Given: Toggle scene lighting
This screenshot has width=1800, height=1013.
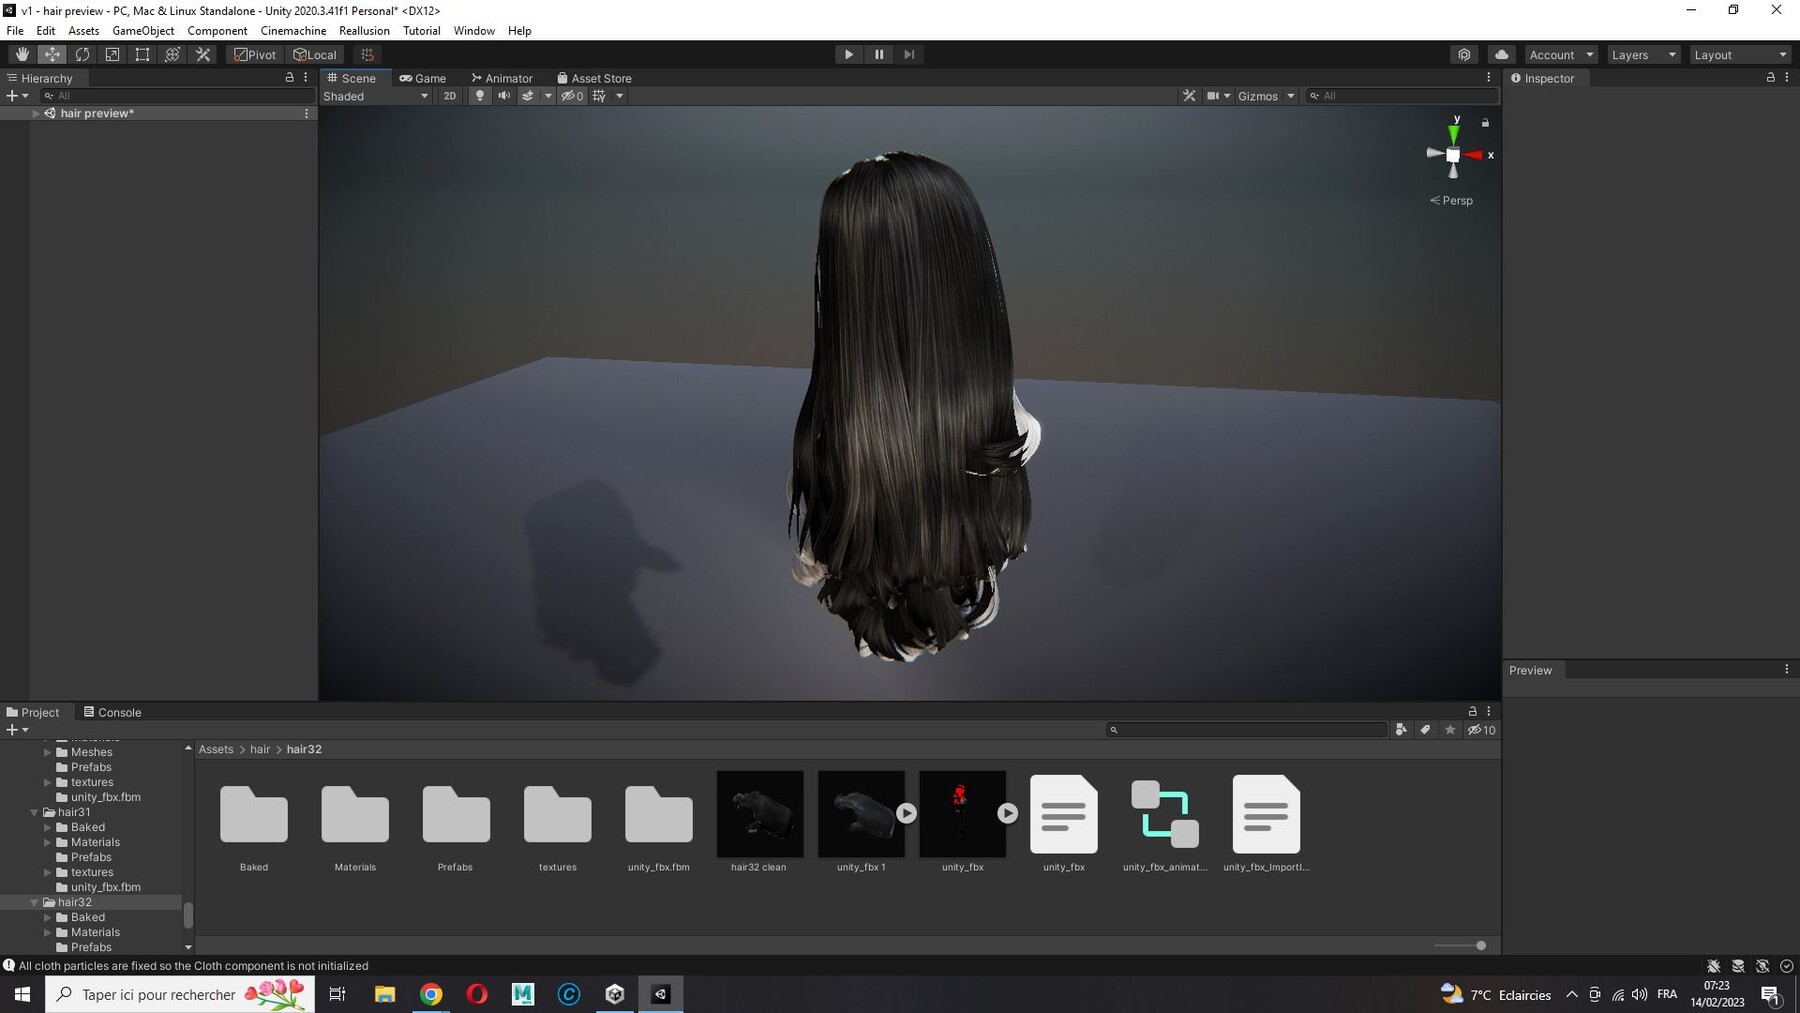Looking at the screenshot, I should 480,96.
